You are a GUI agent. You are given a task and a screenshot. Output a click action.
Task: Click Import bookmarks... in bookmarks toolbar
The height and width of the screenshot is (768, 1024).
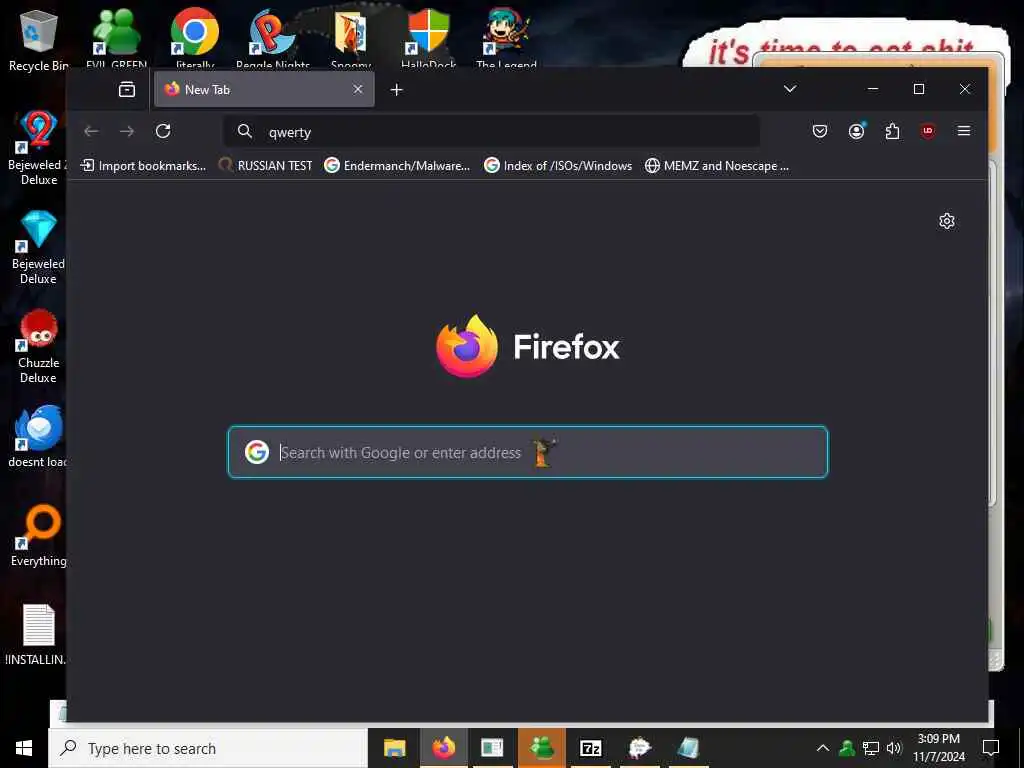point(143,166)
